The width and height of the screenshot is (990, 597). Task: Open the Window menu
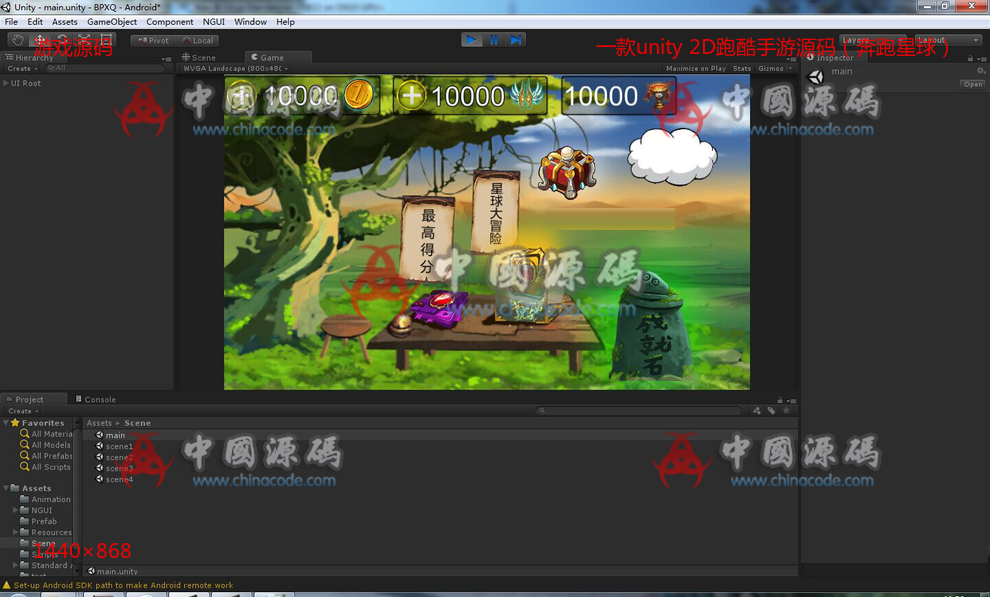click(x=250, y=21)
